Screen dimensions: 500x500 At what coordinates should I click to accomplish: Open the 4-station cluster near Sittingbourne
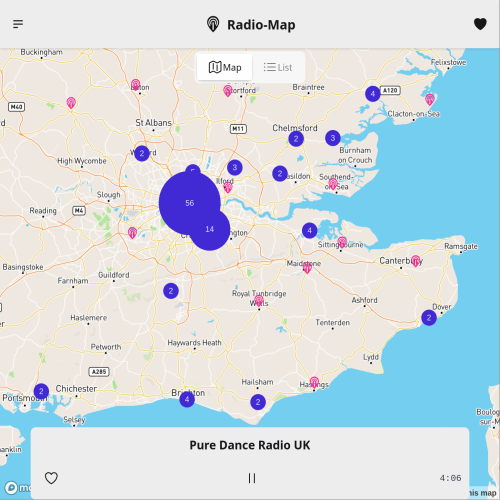310,230
